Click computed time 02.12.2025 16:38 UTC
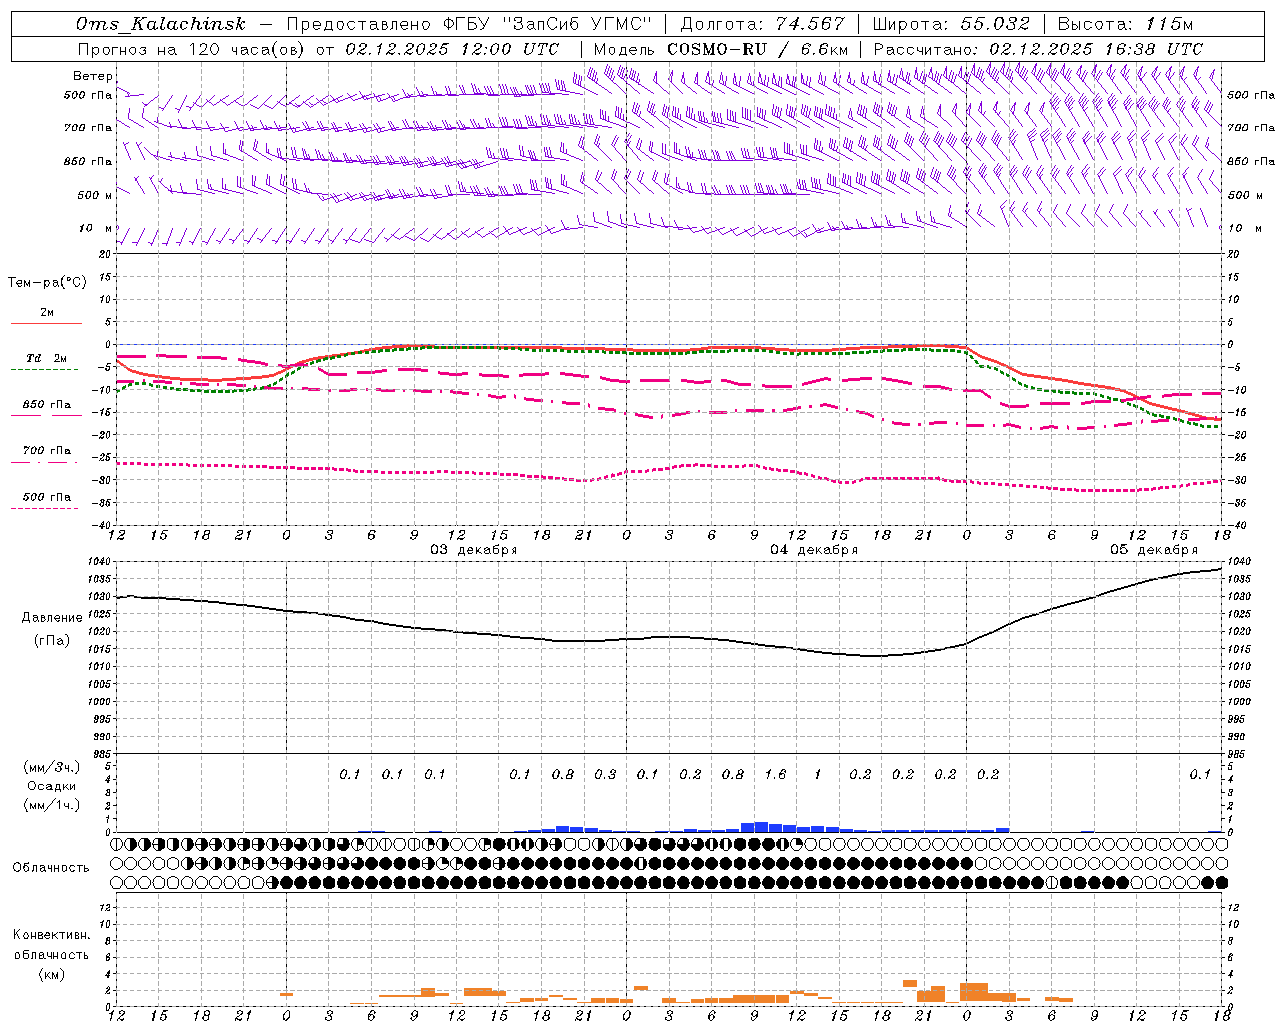 tap(1096, 49)
